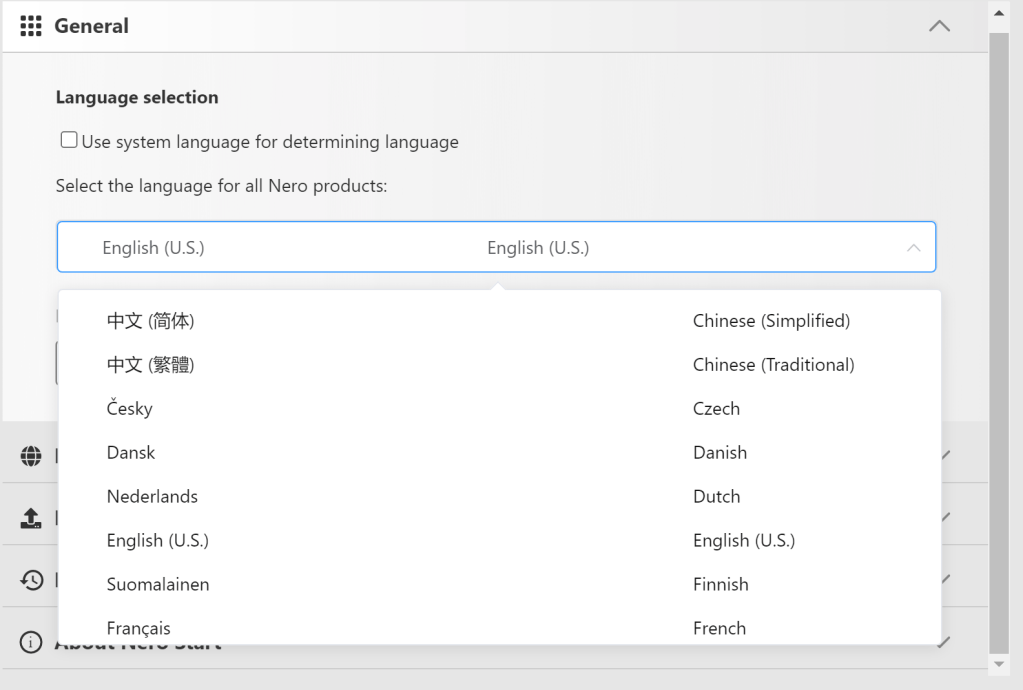Viewport: 1023px width, 690px height.
Task: Click the vertical scrollbar thumb
Action: tap(998, 340)
